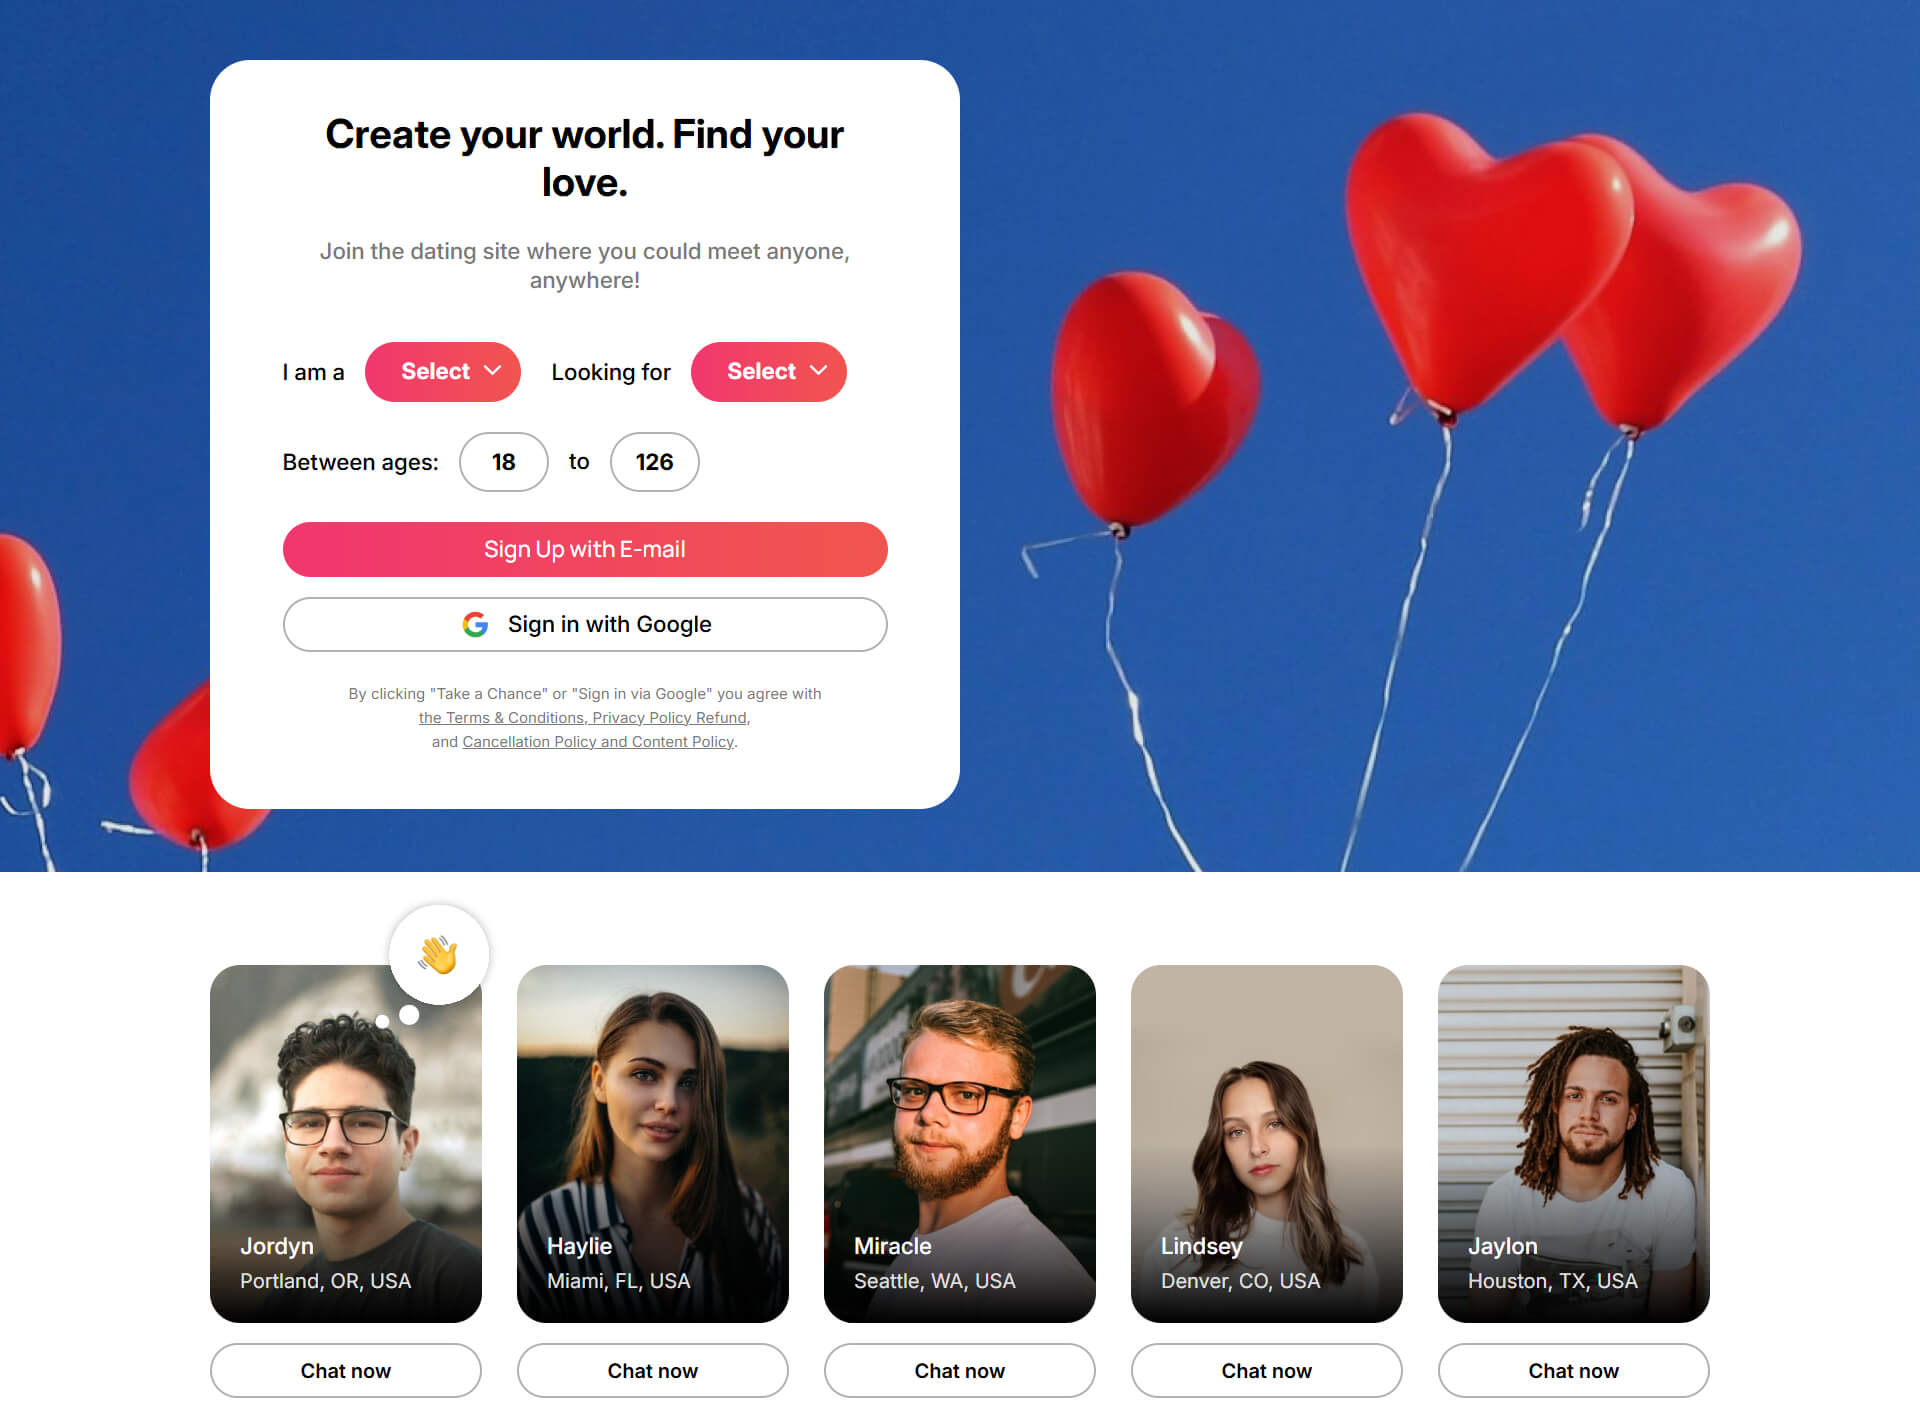Click the Google logo icon

[475, 624]
